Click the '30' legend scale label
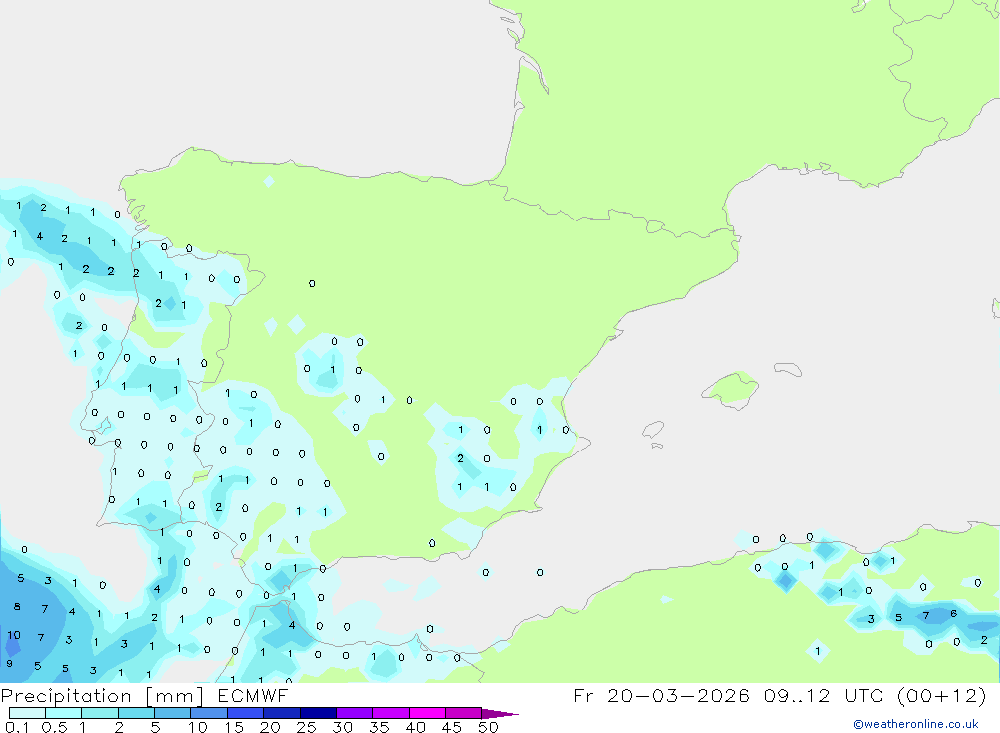The image size is (1000, 733). pyautogui.click(x=342, y=727)
